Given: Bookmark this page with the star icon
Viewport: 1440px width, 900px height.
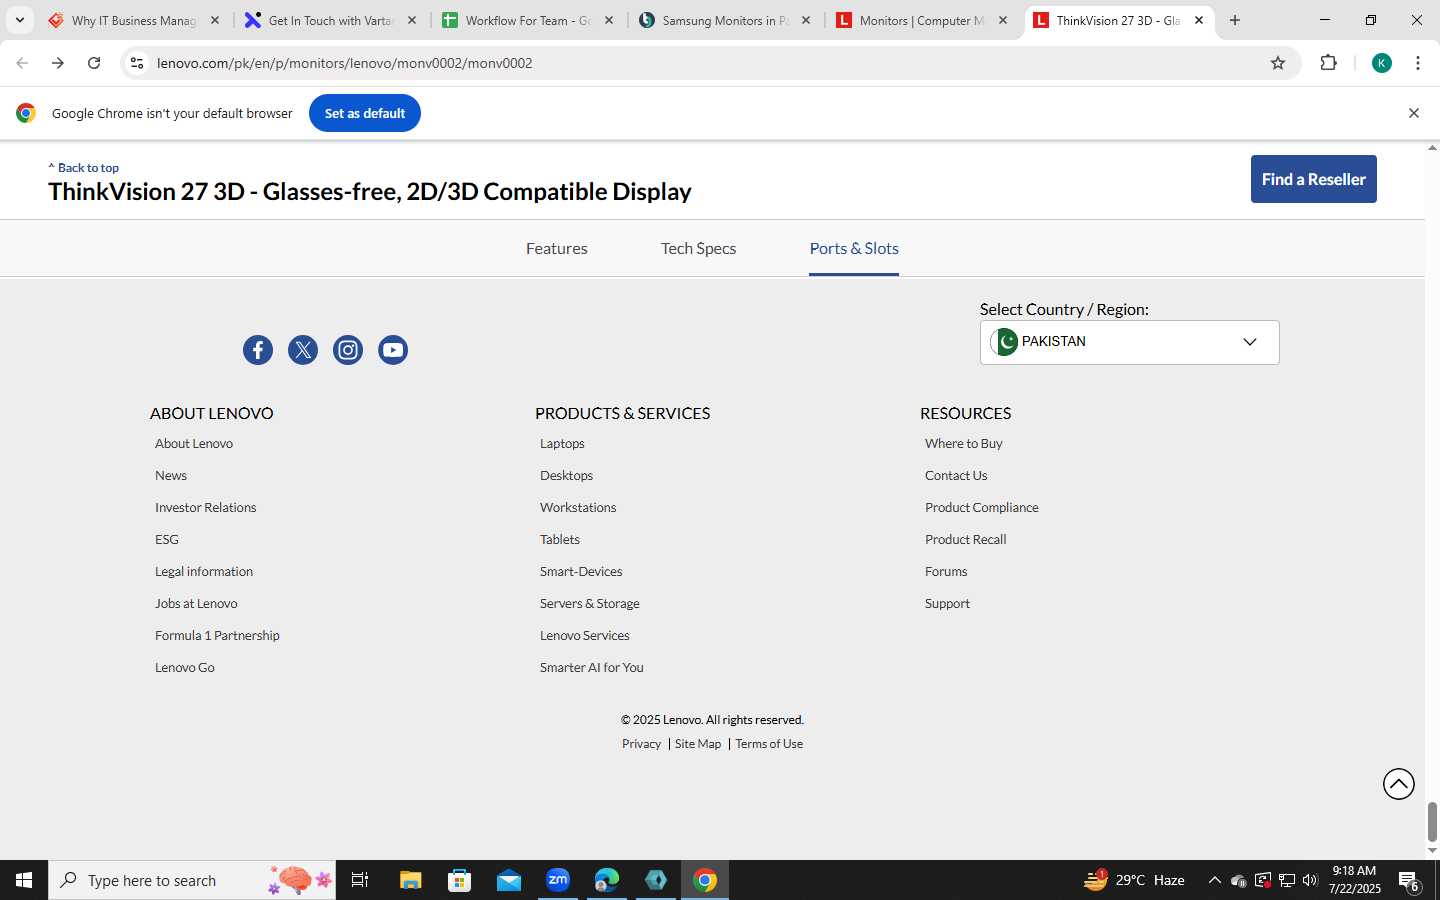Looking at the screenshot, I should pyautogui.click(x=1278, y=63).
